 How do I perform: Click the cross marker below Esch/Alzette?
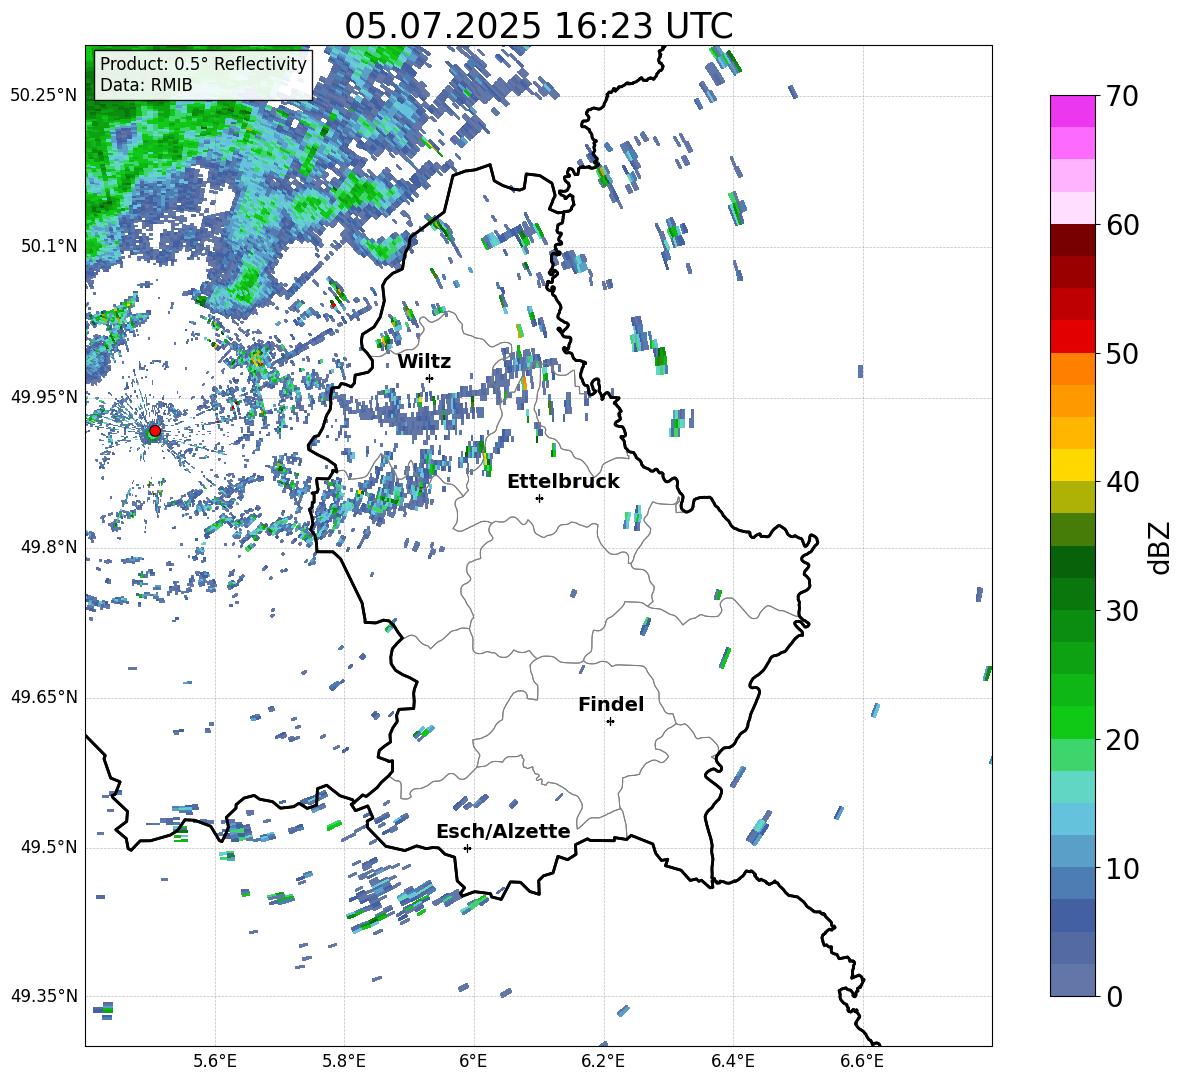point(467,848)
